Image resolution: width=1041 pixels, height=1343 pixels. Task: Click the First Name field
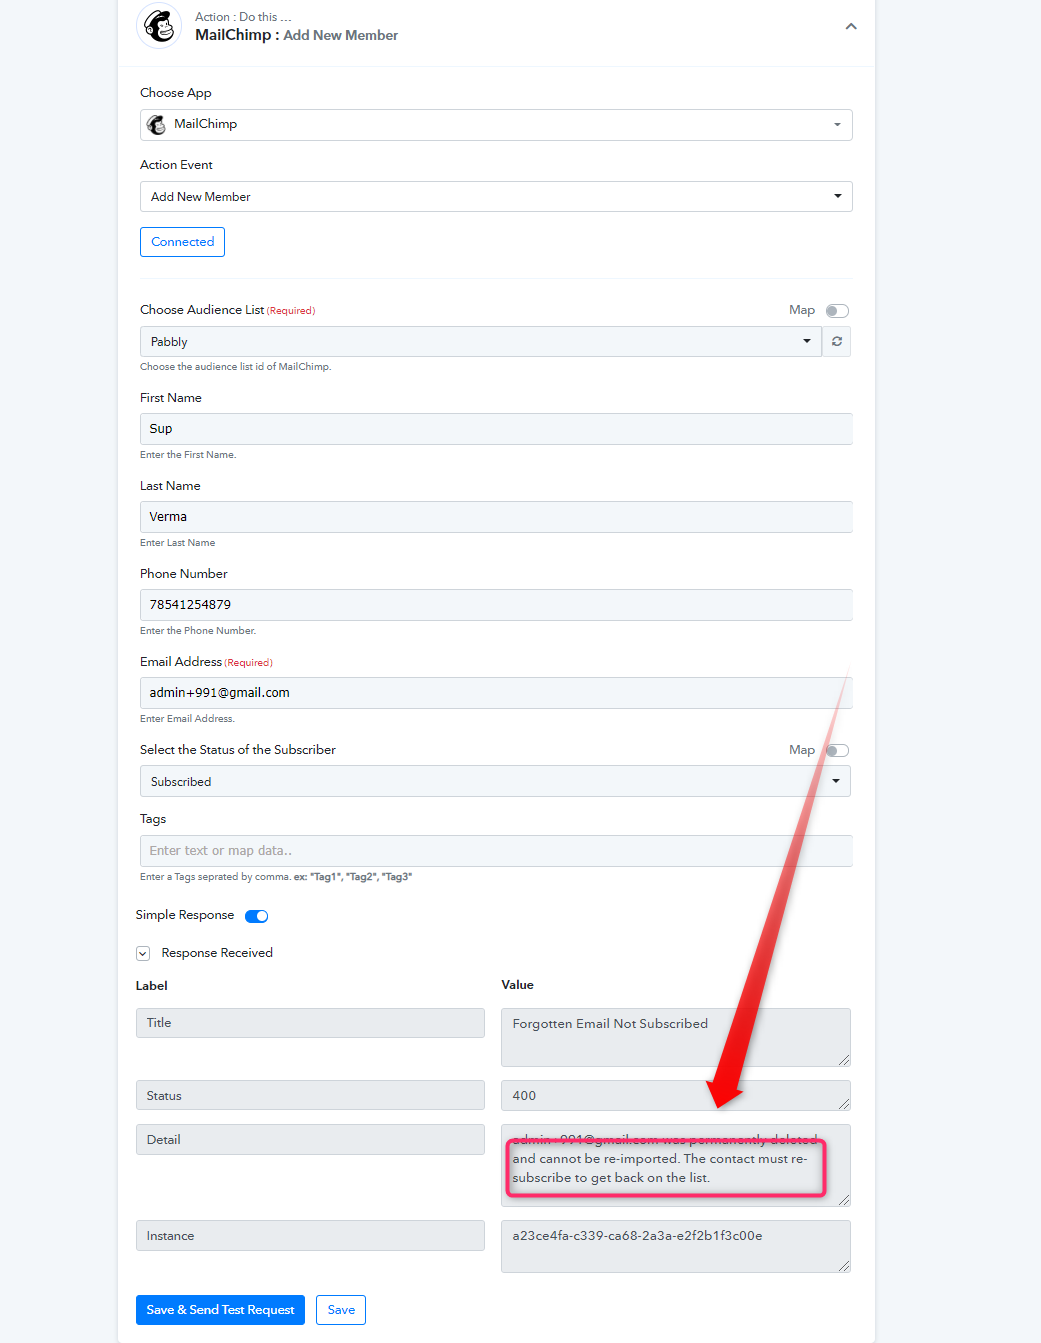click(x=496, y=429)
